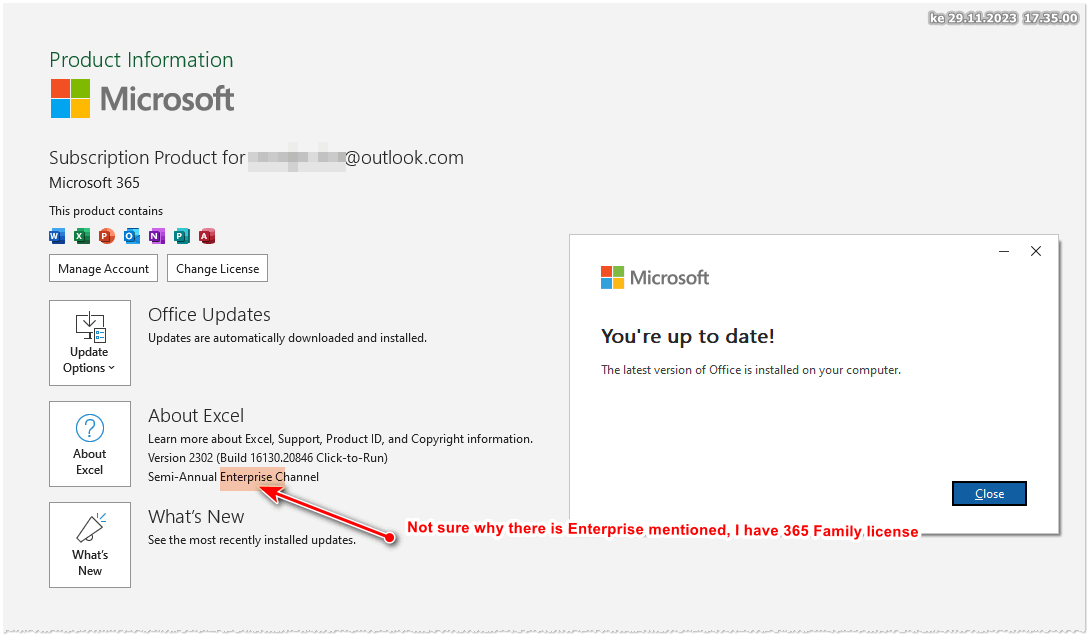Open the About Excel dialog

pyautogui.click(x=90, y=444)
